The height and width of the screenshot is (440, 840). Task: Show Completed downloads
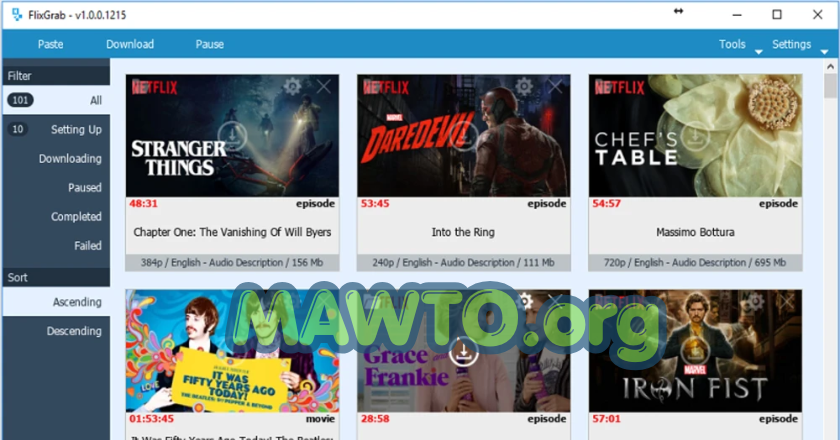click(x=56, y=217)
